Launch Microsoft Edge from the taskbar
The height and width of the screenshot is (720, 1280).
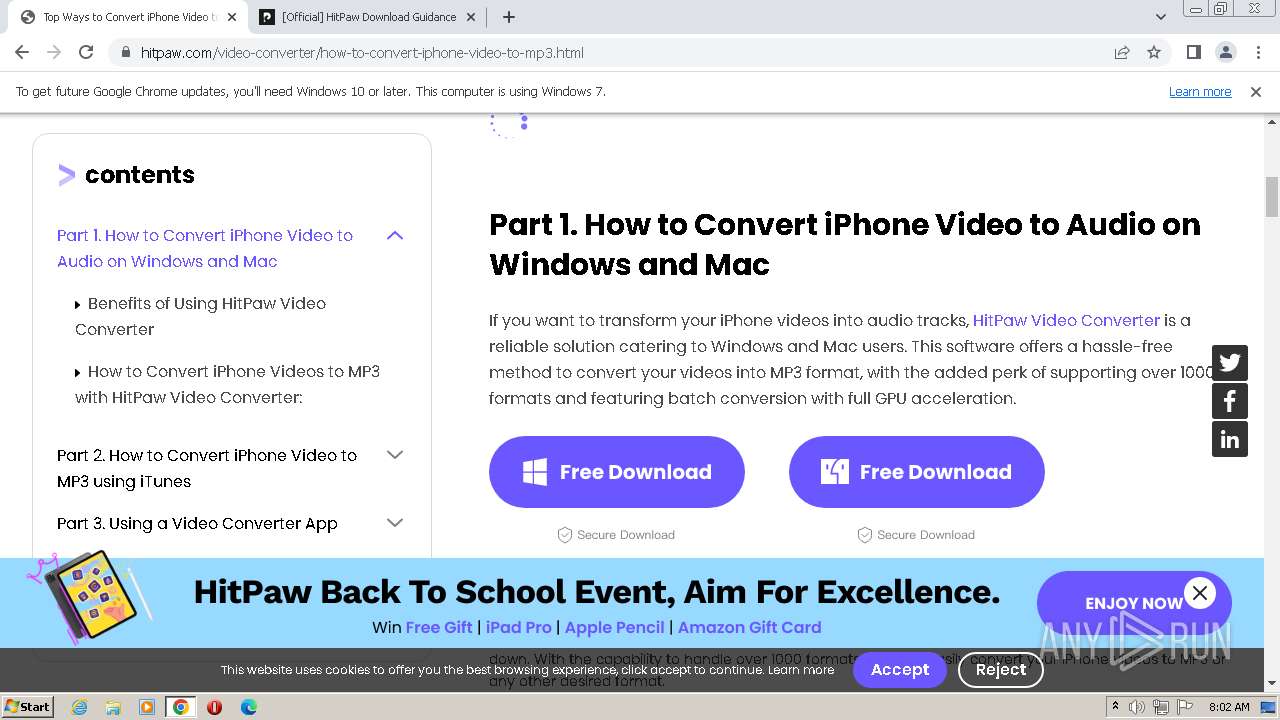pyautogui.click(x=249, y=707)
